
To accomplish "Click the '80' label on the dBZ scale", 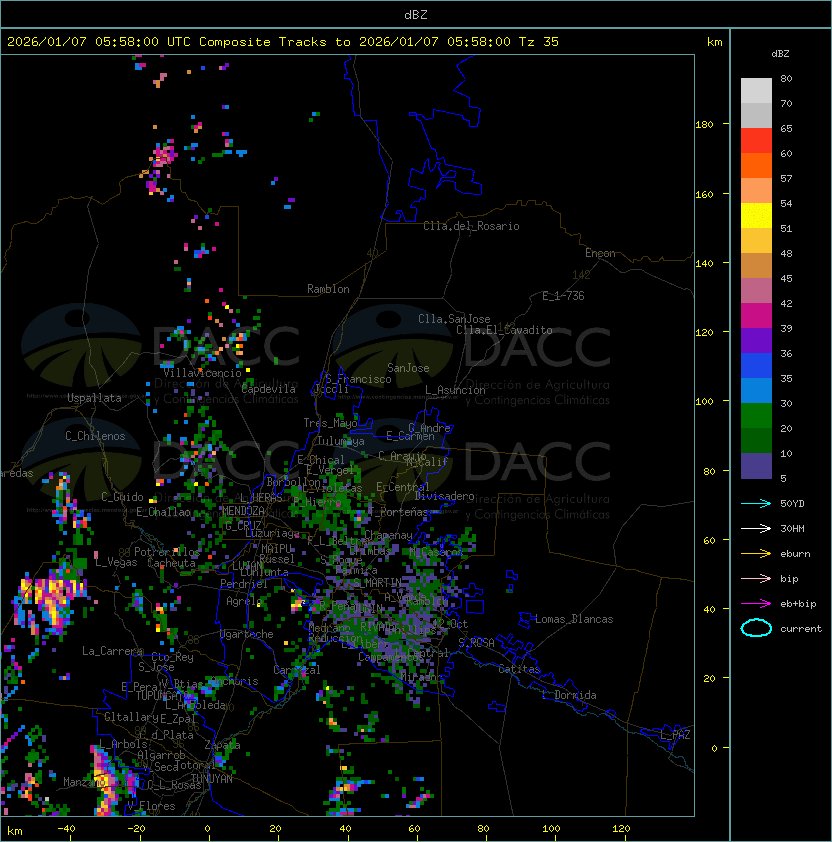I will (x=786, y=78).
